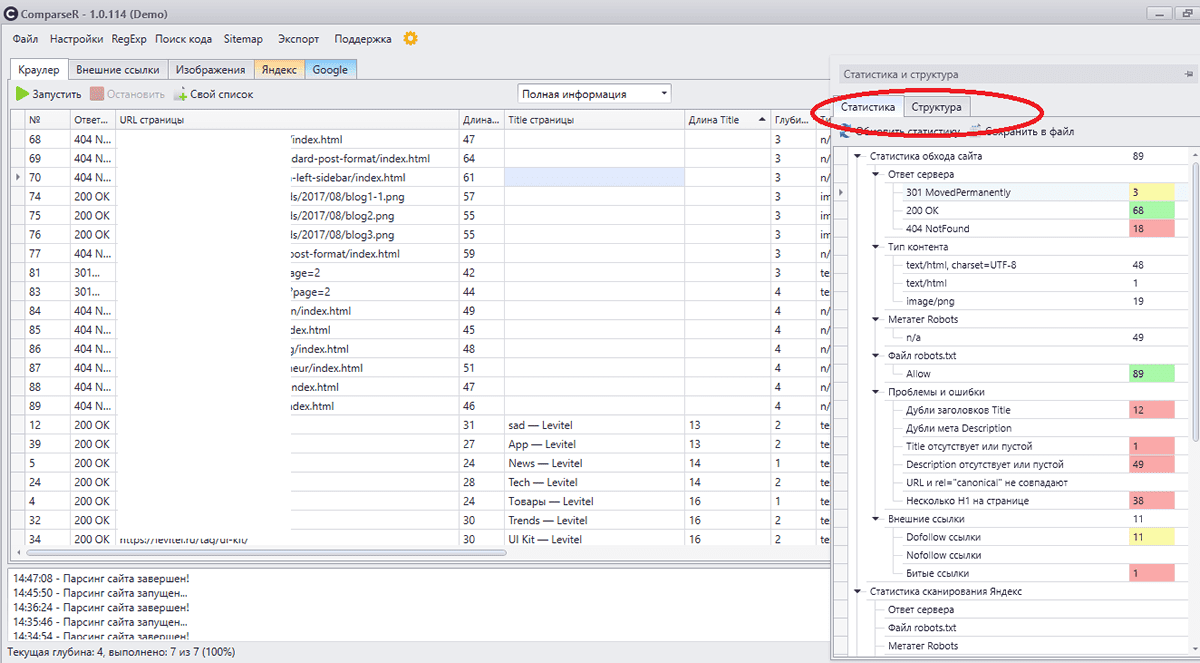Click the empty Title cell in row 70
The image size is (1200, 663).
click(594, 177)
